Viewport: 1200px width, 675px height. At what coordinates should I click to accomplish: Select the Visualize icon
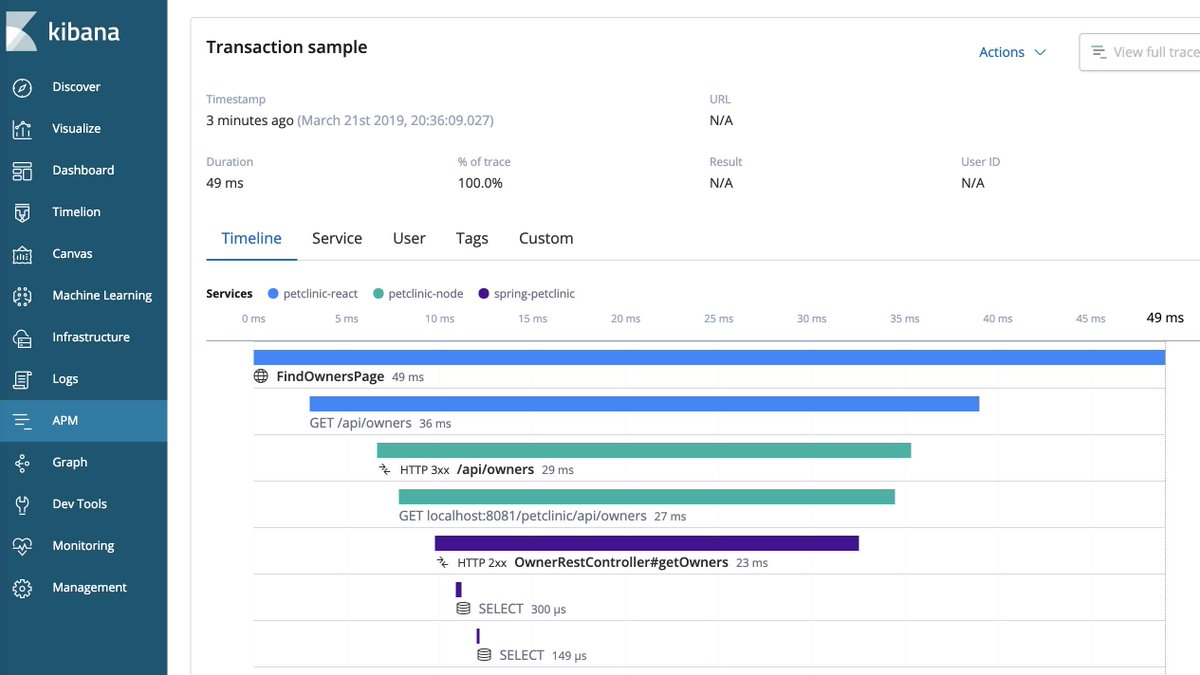[22, 128]
